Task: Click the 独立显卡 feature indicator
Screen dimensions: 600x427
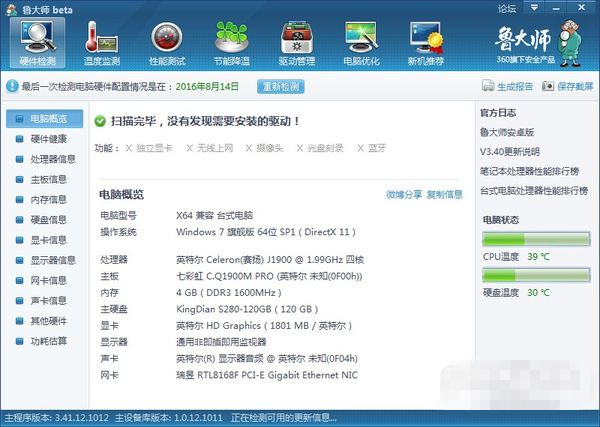Action: coord(149,148)
